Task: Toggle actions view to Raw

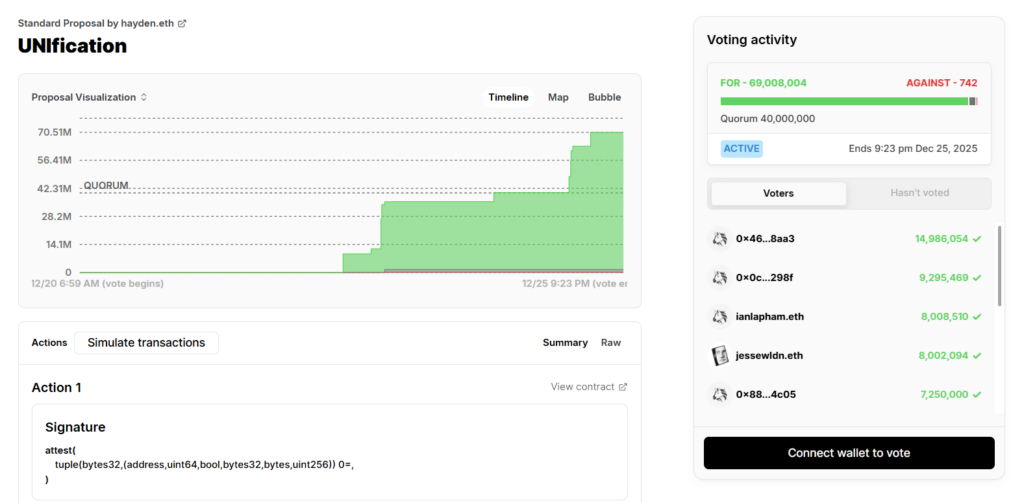Action: (x=610, y=343)
